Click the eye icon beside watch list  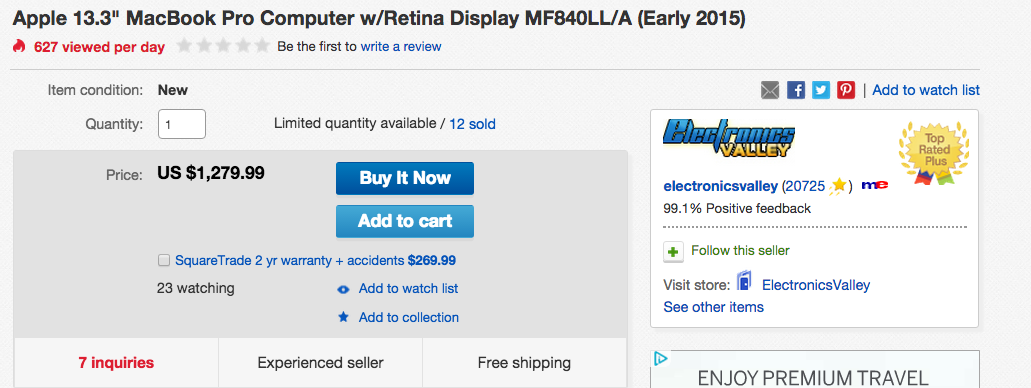pos(343,289)
